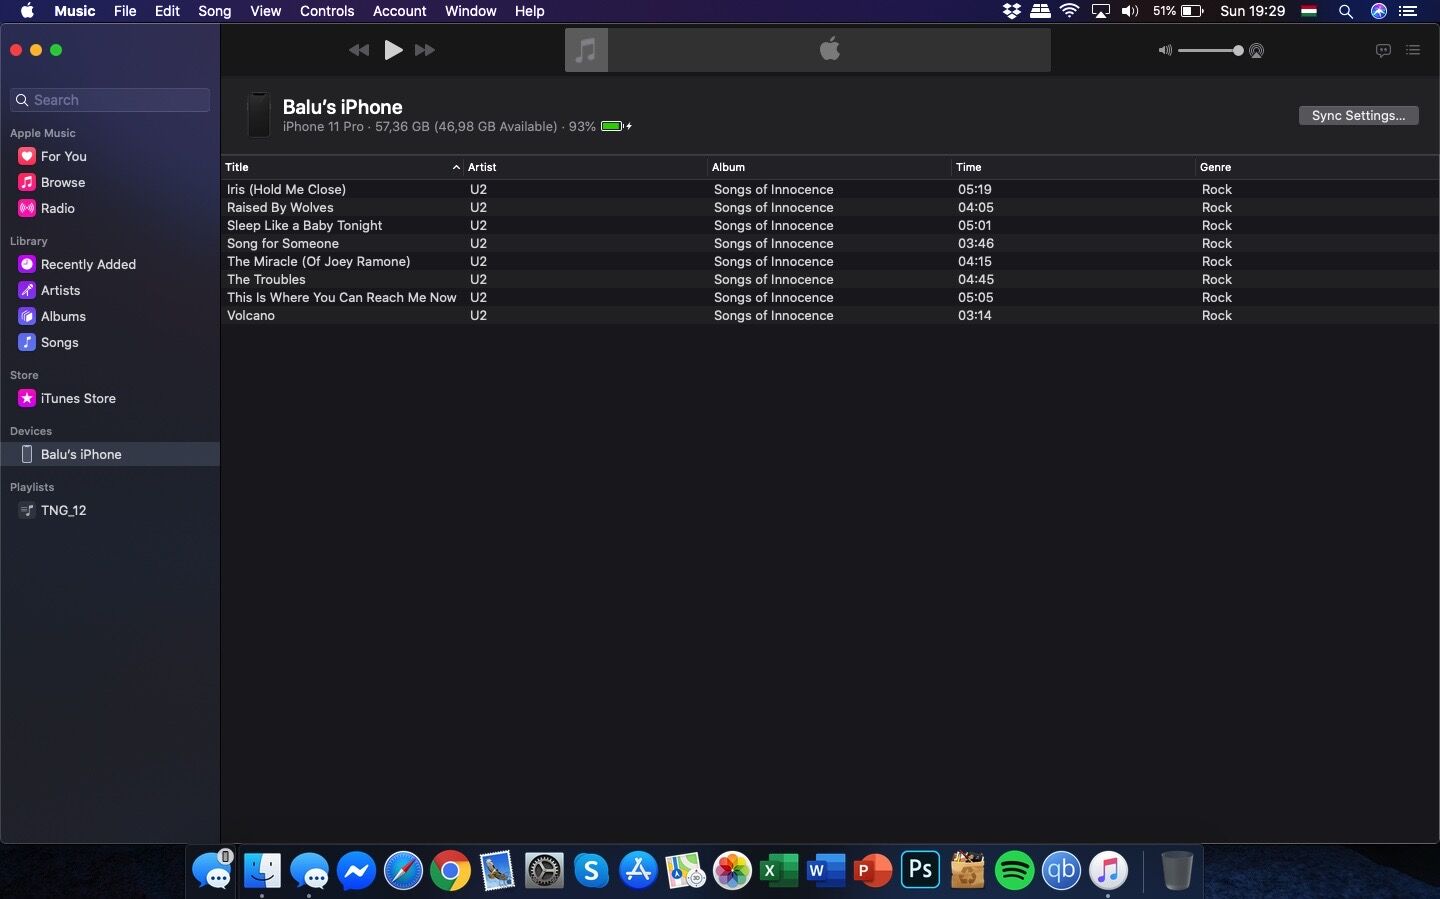Open Finder in the Dock

click(262, 871)
